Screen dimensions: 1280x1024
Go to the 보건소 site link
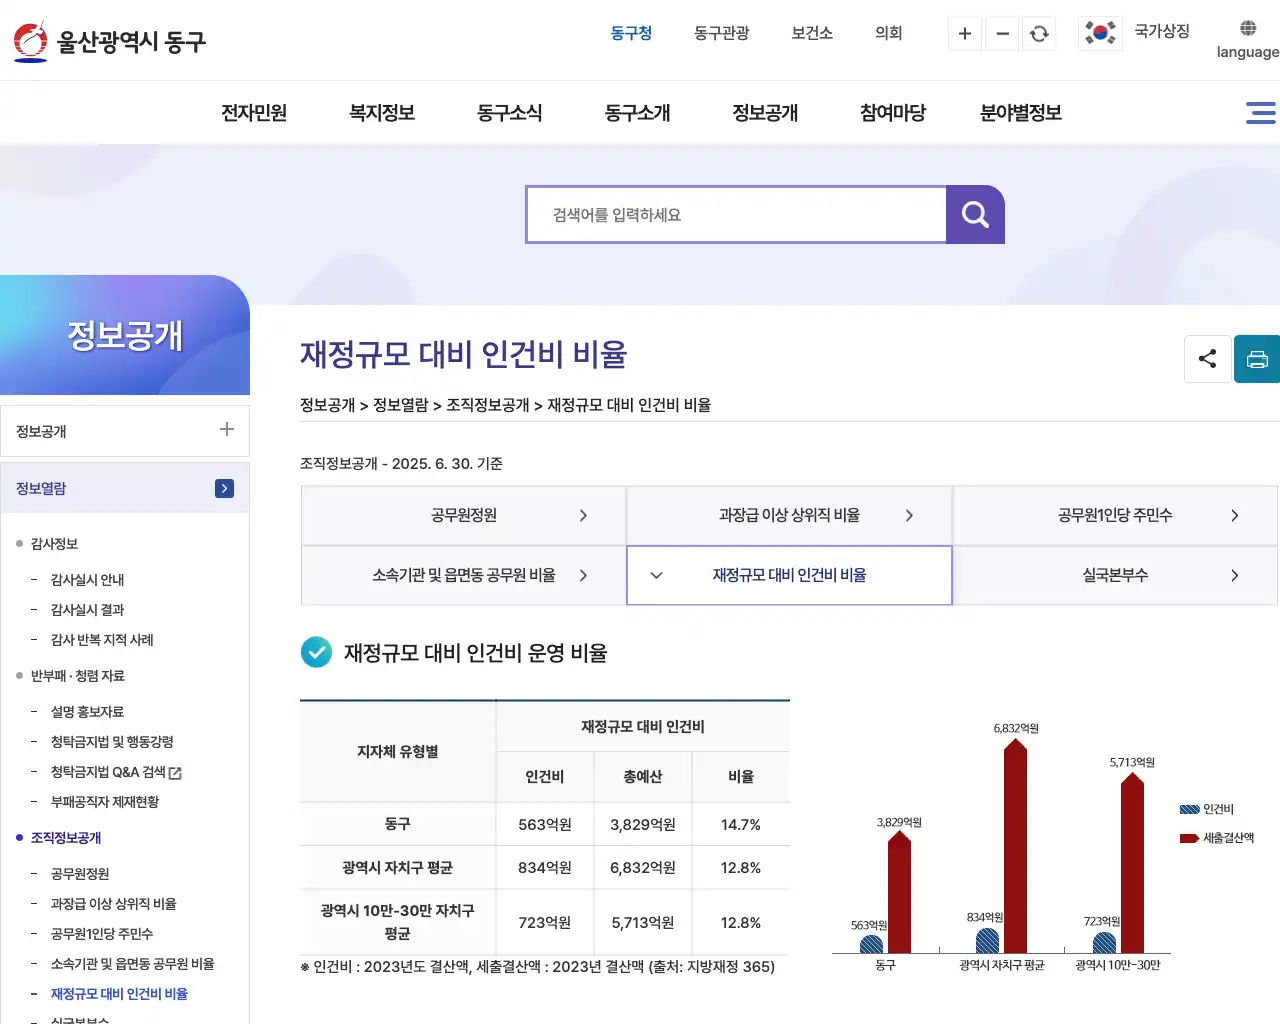812,33
